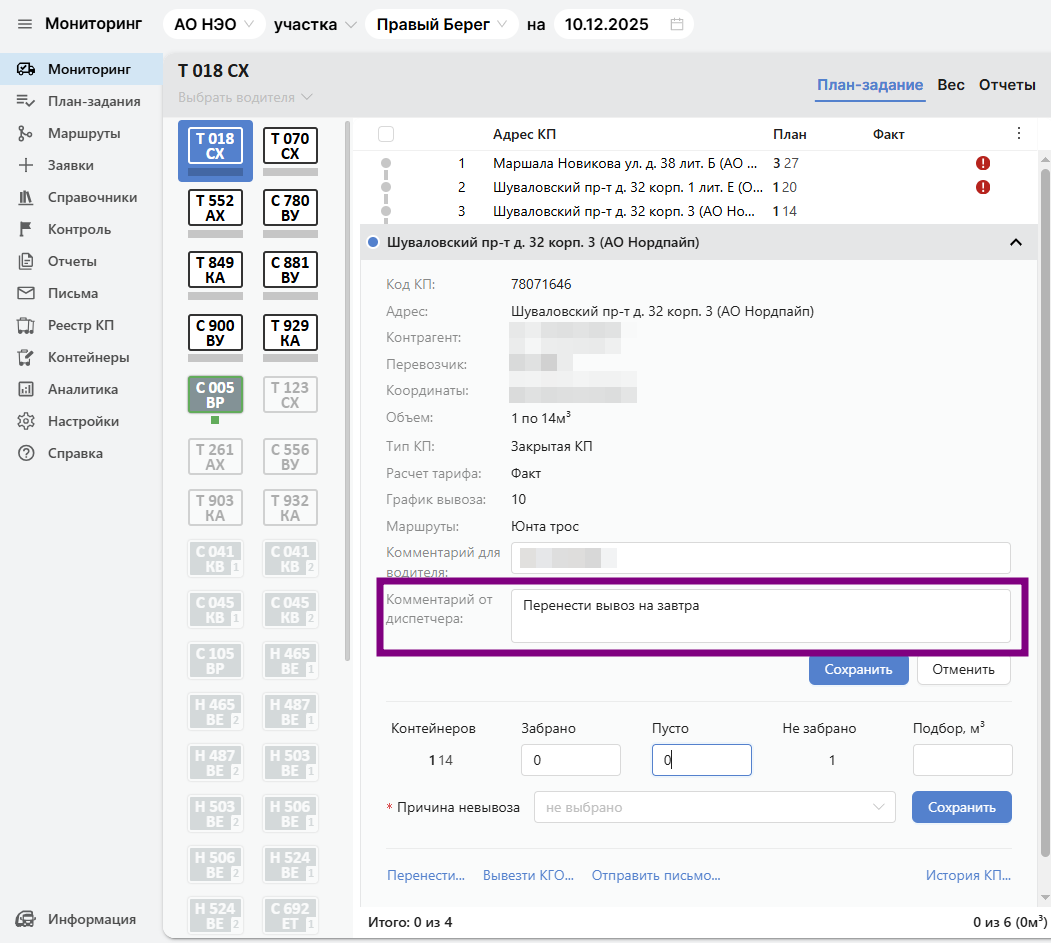Go to Контейнеры in sidebar
Viewport: 1051px width, 943px height.
(88, 357)
